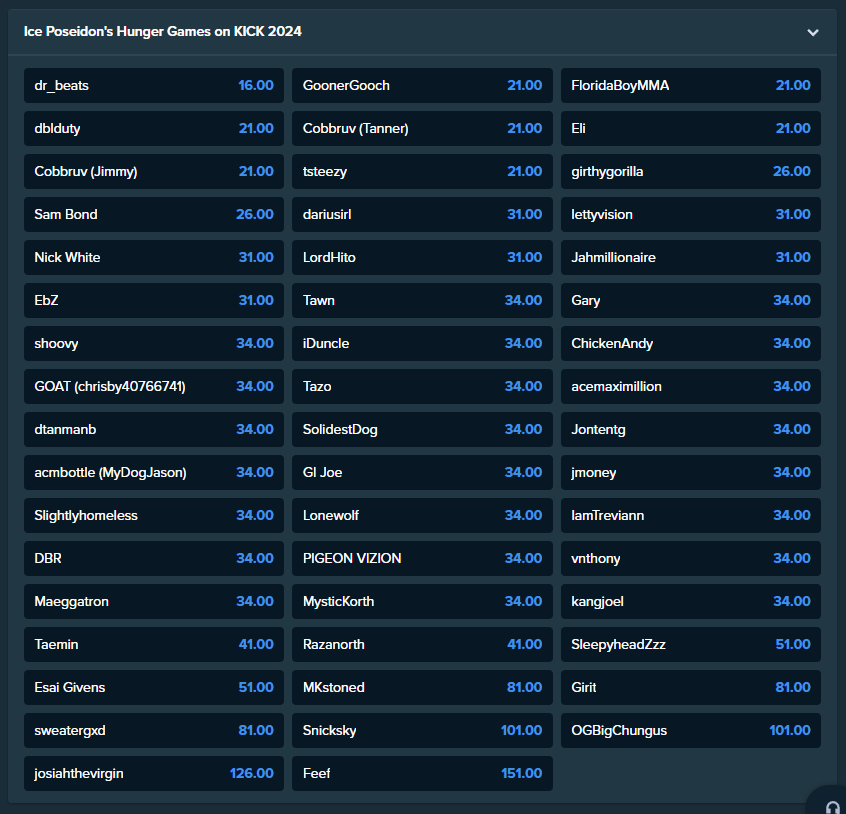
Task: Select ChickenAndy outcome
Action: coord(691,344)
